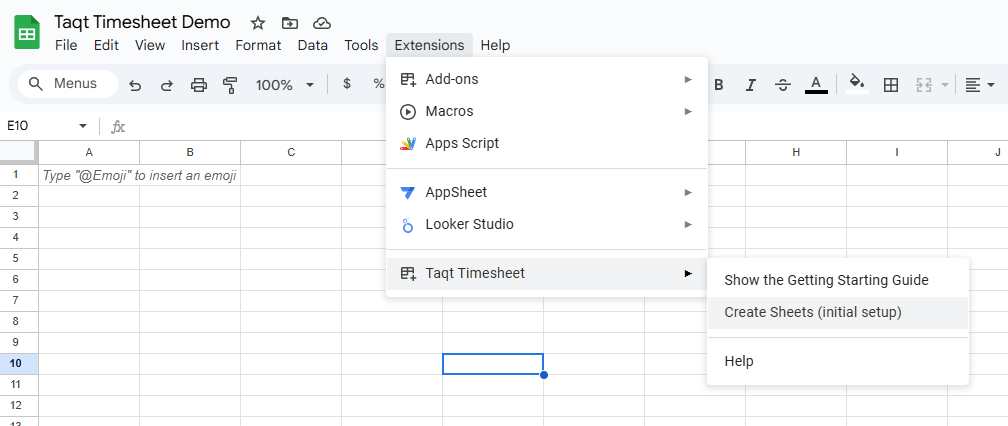This screenshot has width=1008, height=426.
Task: Open the 100% zoom dropdown
Action: pyautogui.click(x=285, y=85)
